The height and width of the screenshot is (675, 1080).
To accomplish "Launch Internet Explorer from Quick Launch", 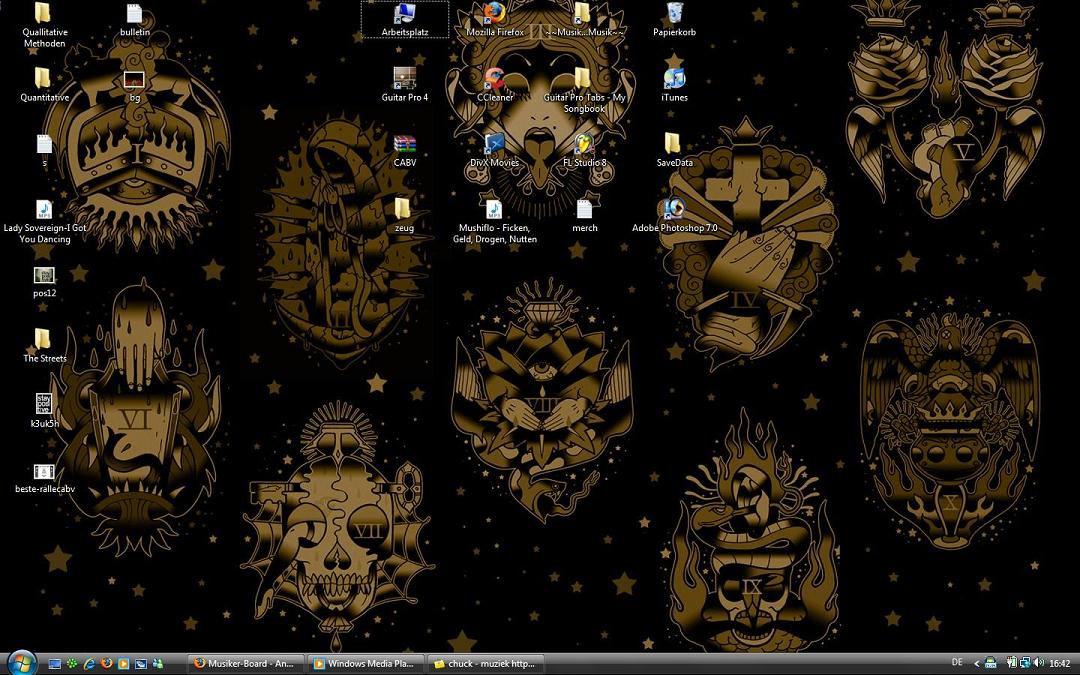I will pos(90,664).
